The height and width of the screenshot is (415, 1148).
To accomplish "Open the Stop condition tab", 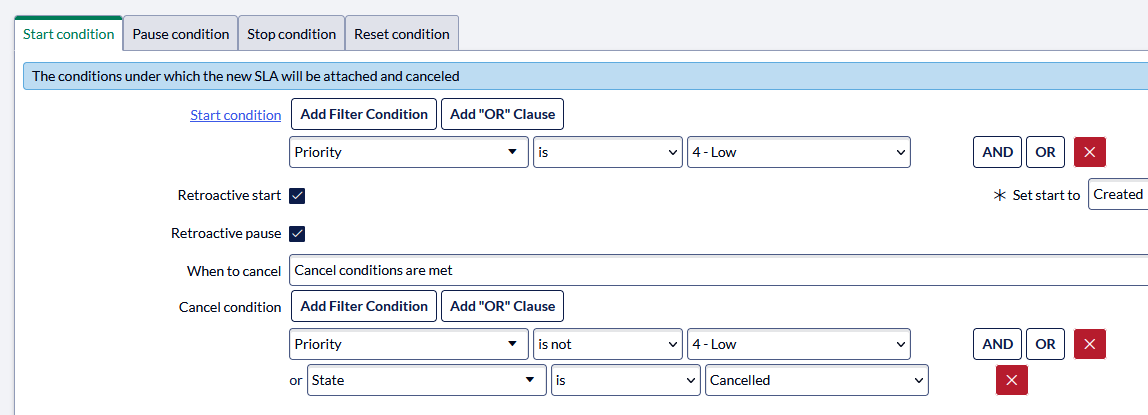I will (x=291, y=34).
